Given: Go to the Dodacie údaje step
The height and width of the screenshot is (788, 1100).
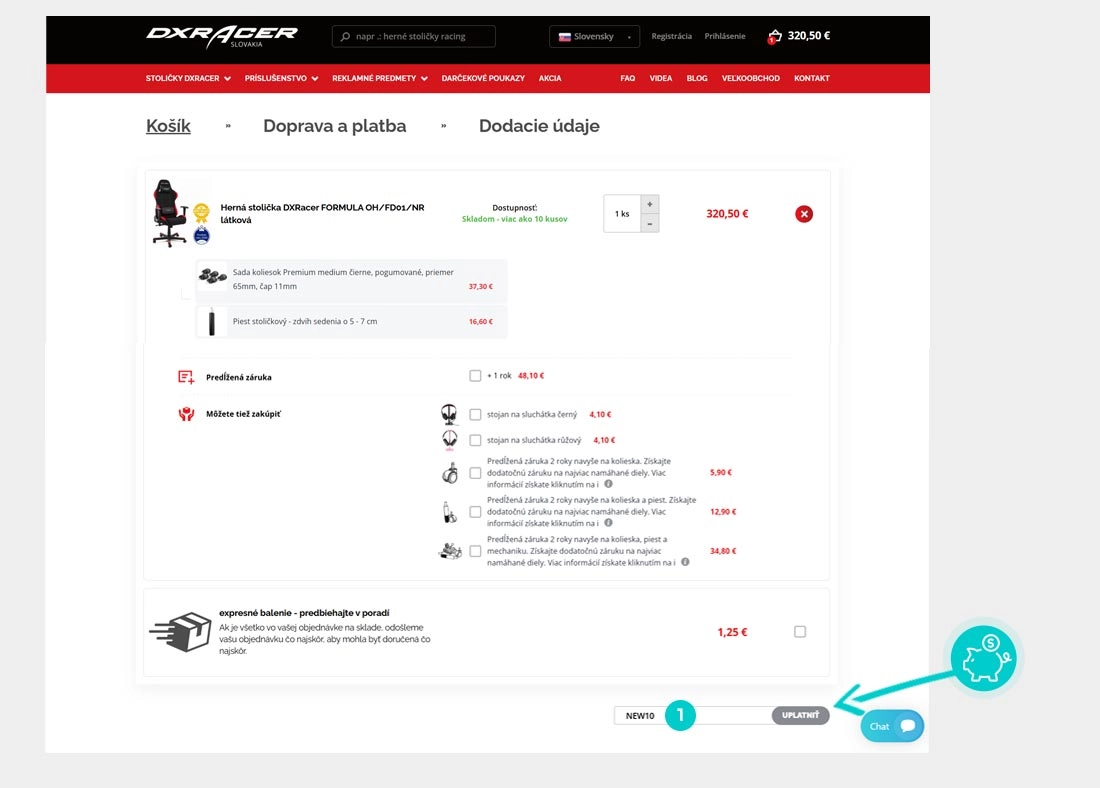Looking at the screenshot, I should [x=539, y=126].
